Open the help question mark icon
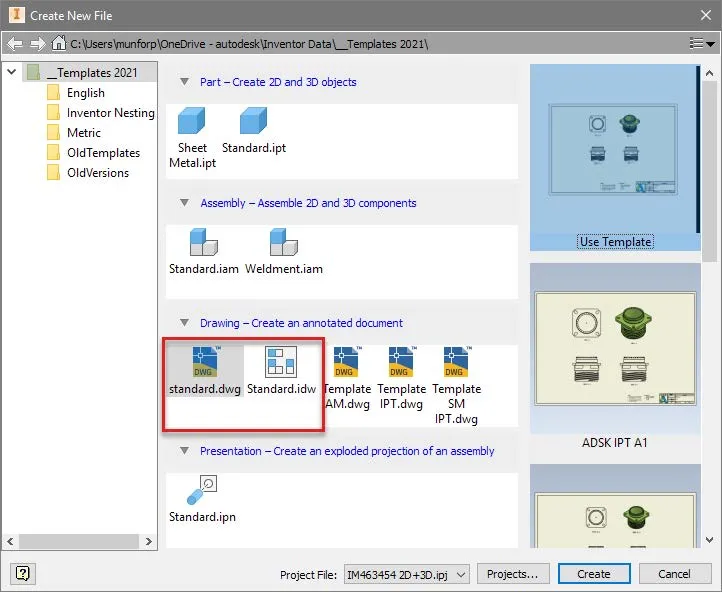This screenshot has height=592, width=722. [23, 574]
